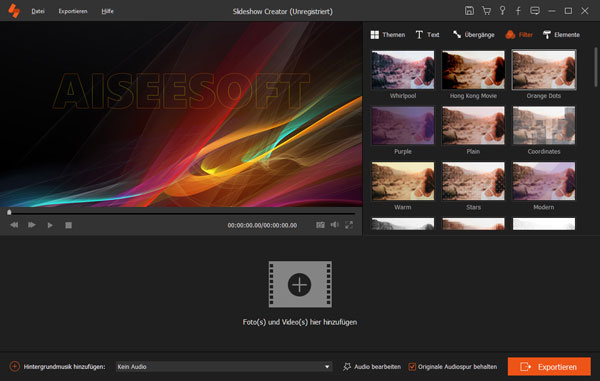Select the Warm filter thumbnail
Viewport: 600px width, 381px height.
pyautogui.click(x=403, y=181)
